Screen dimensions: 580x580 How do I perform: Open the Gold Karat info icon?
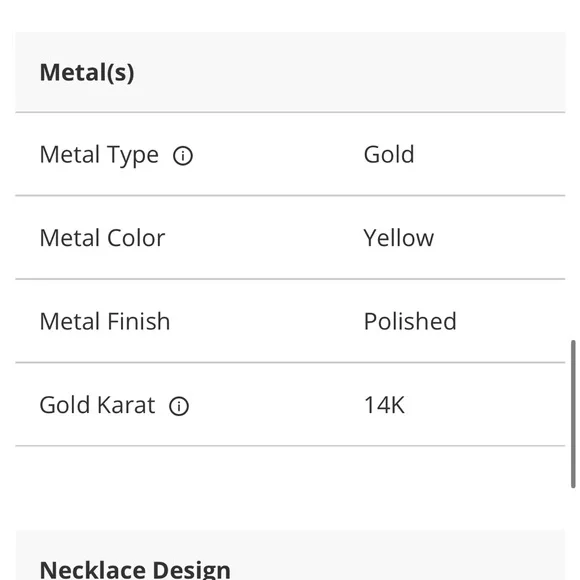179,406
